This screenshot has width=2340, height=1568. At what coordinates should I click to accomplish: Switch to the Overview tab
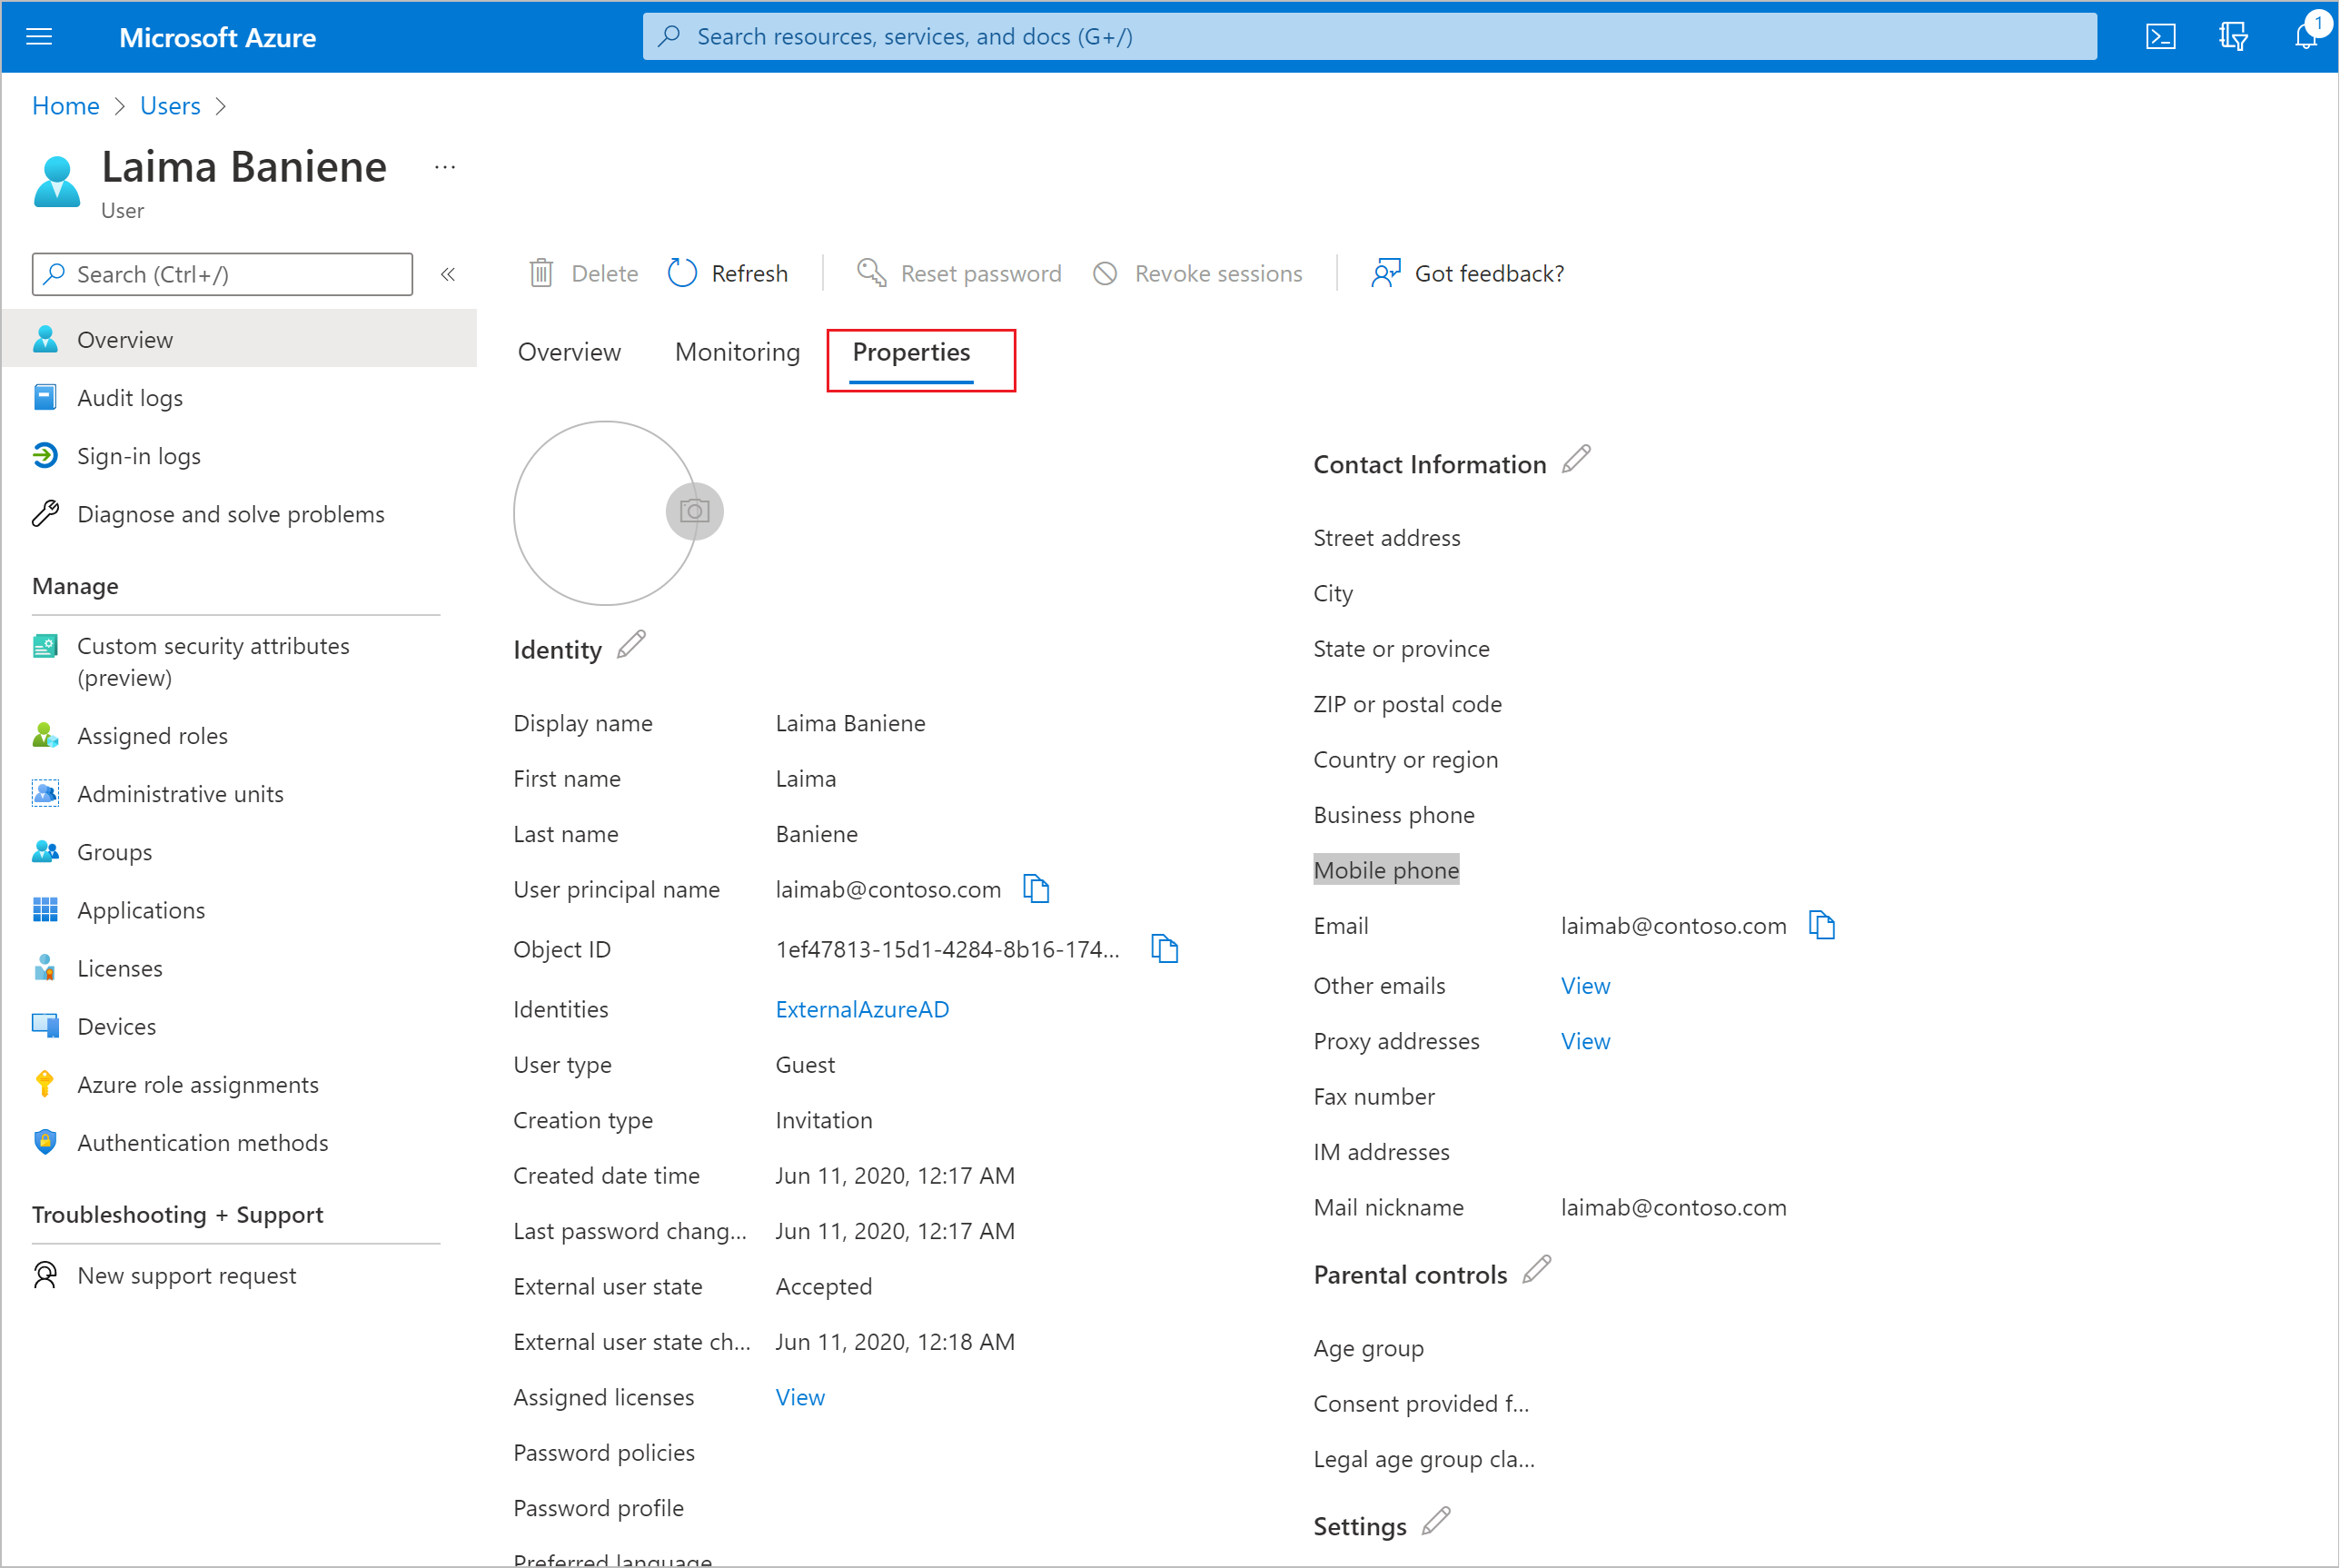pyautogui.click(x=570, y=352)
